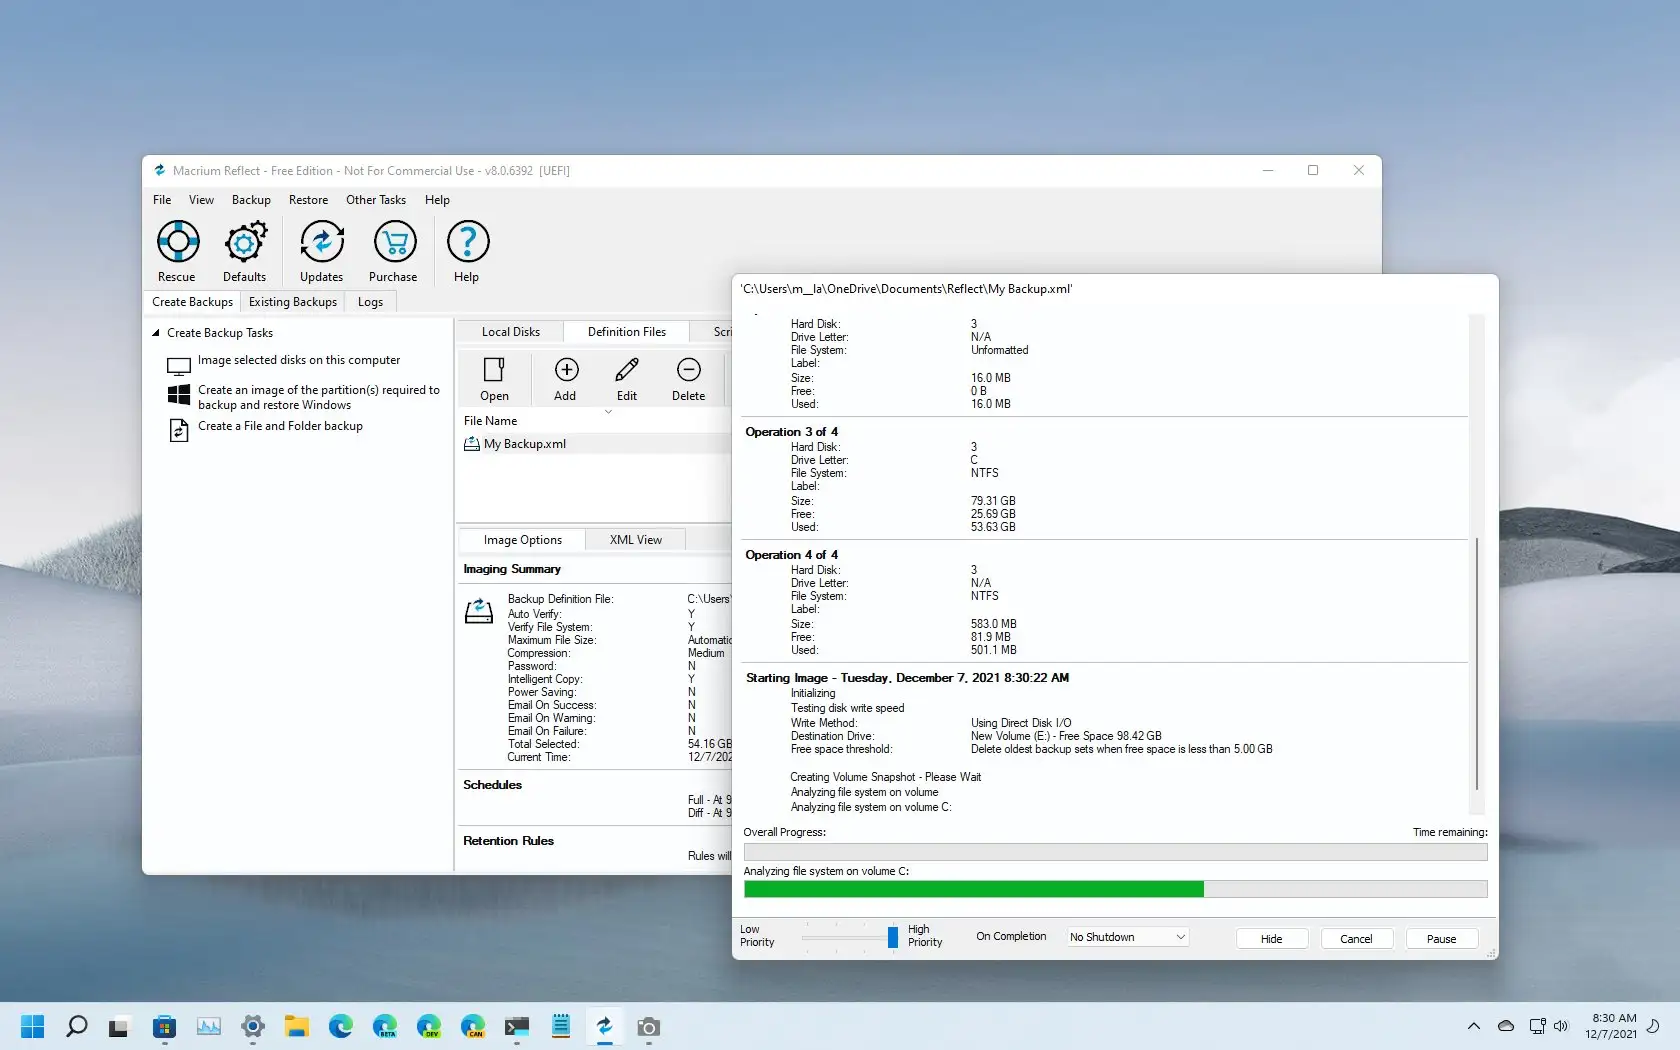Click the OneDrive cloud tray icon
1680x1050 pixels.
coord(1505,1026)
